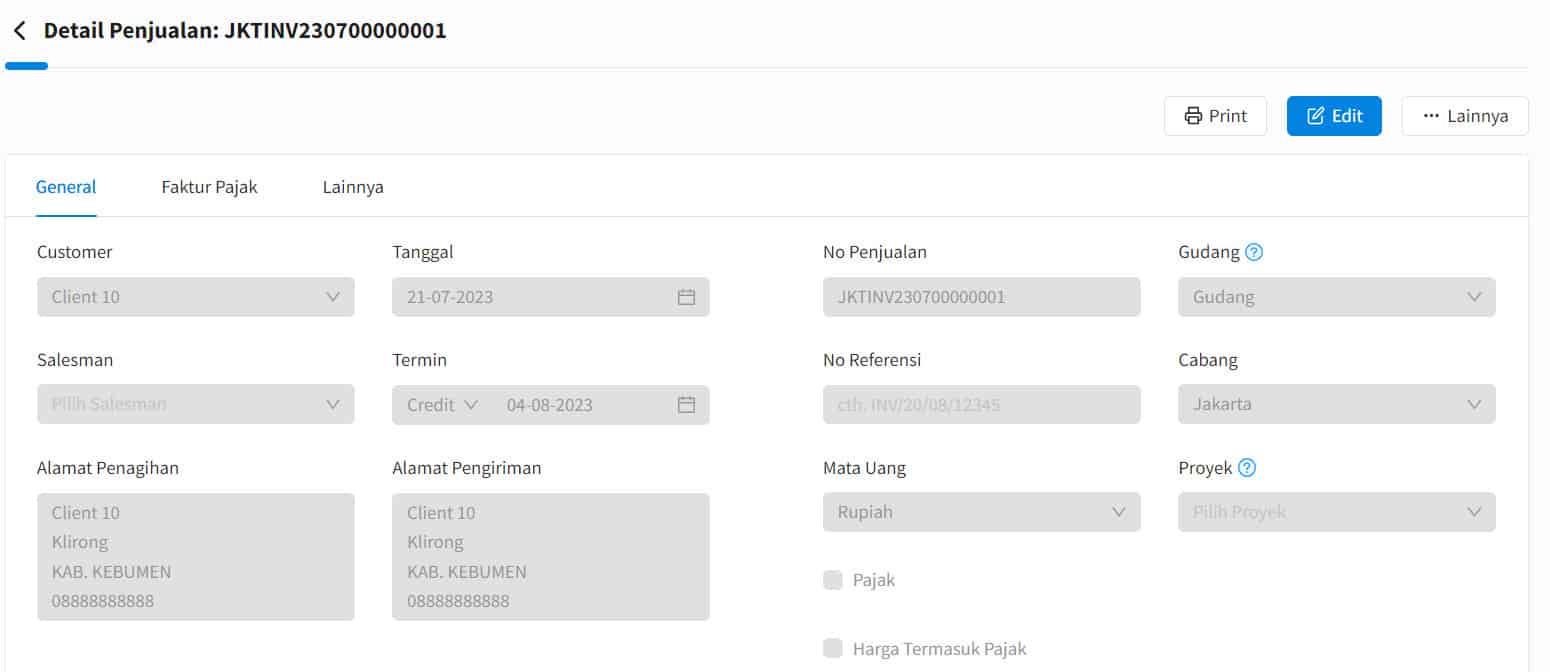1550x672 pixels.
Task: Click the back arrow beside Detail Penjualan
Action: [x=20, y=31]
